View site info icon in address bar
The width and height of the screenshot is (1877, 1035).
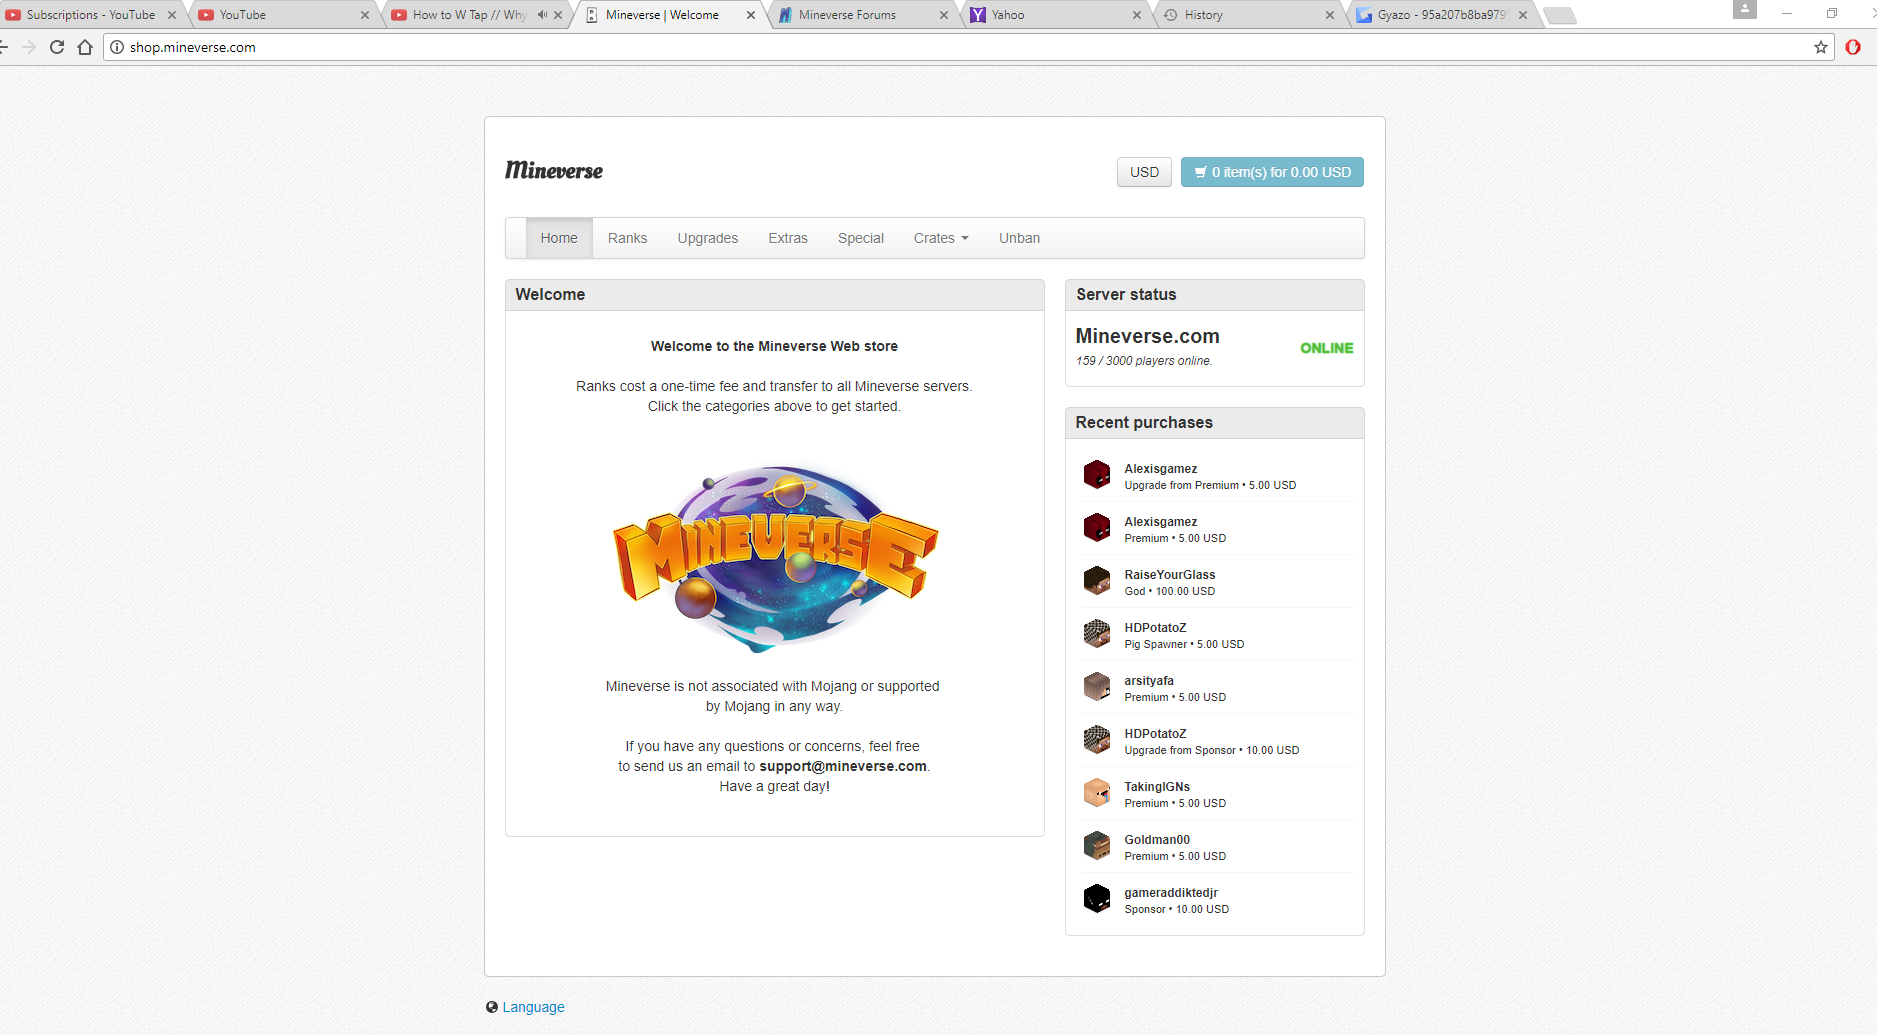(x=117, y=47)
